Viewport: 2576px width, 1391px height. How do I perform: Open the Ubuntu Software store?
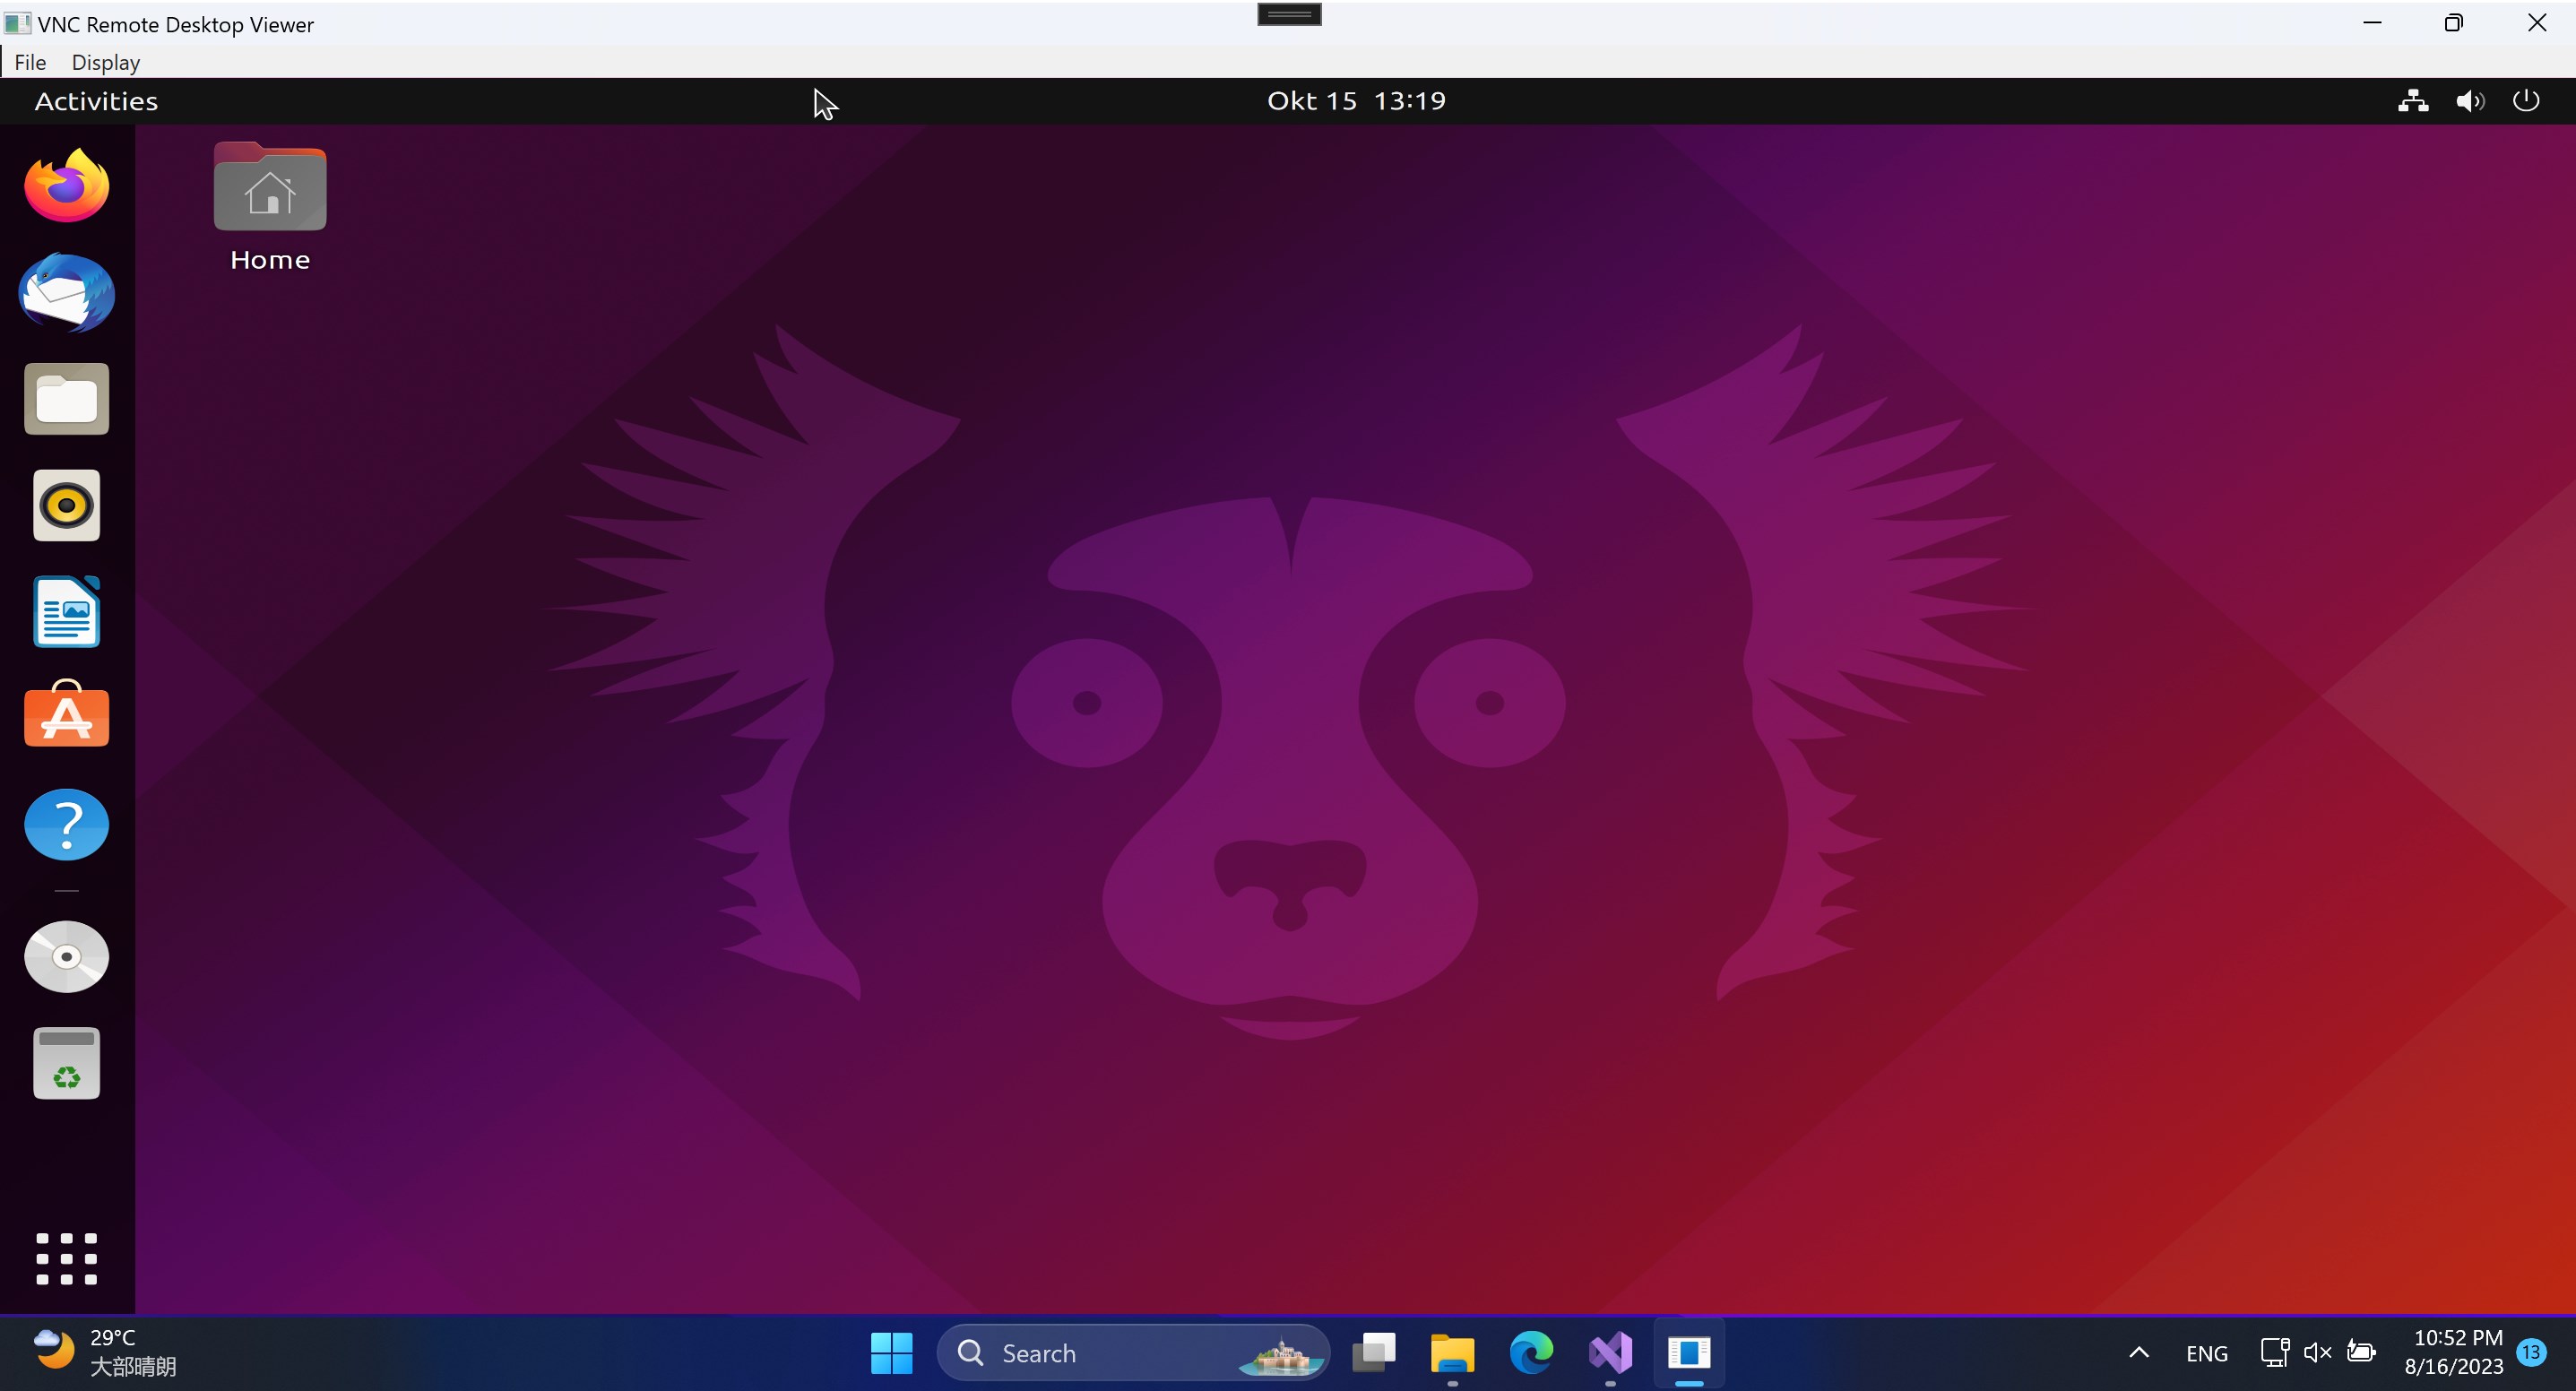point(66,716)
